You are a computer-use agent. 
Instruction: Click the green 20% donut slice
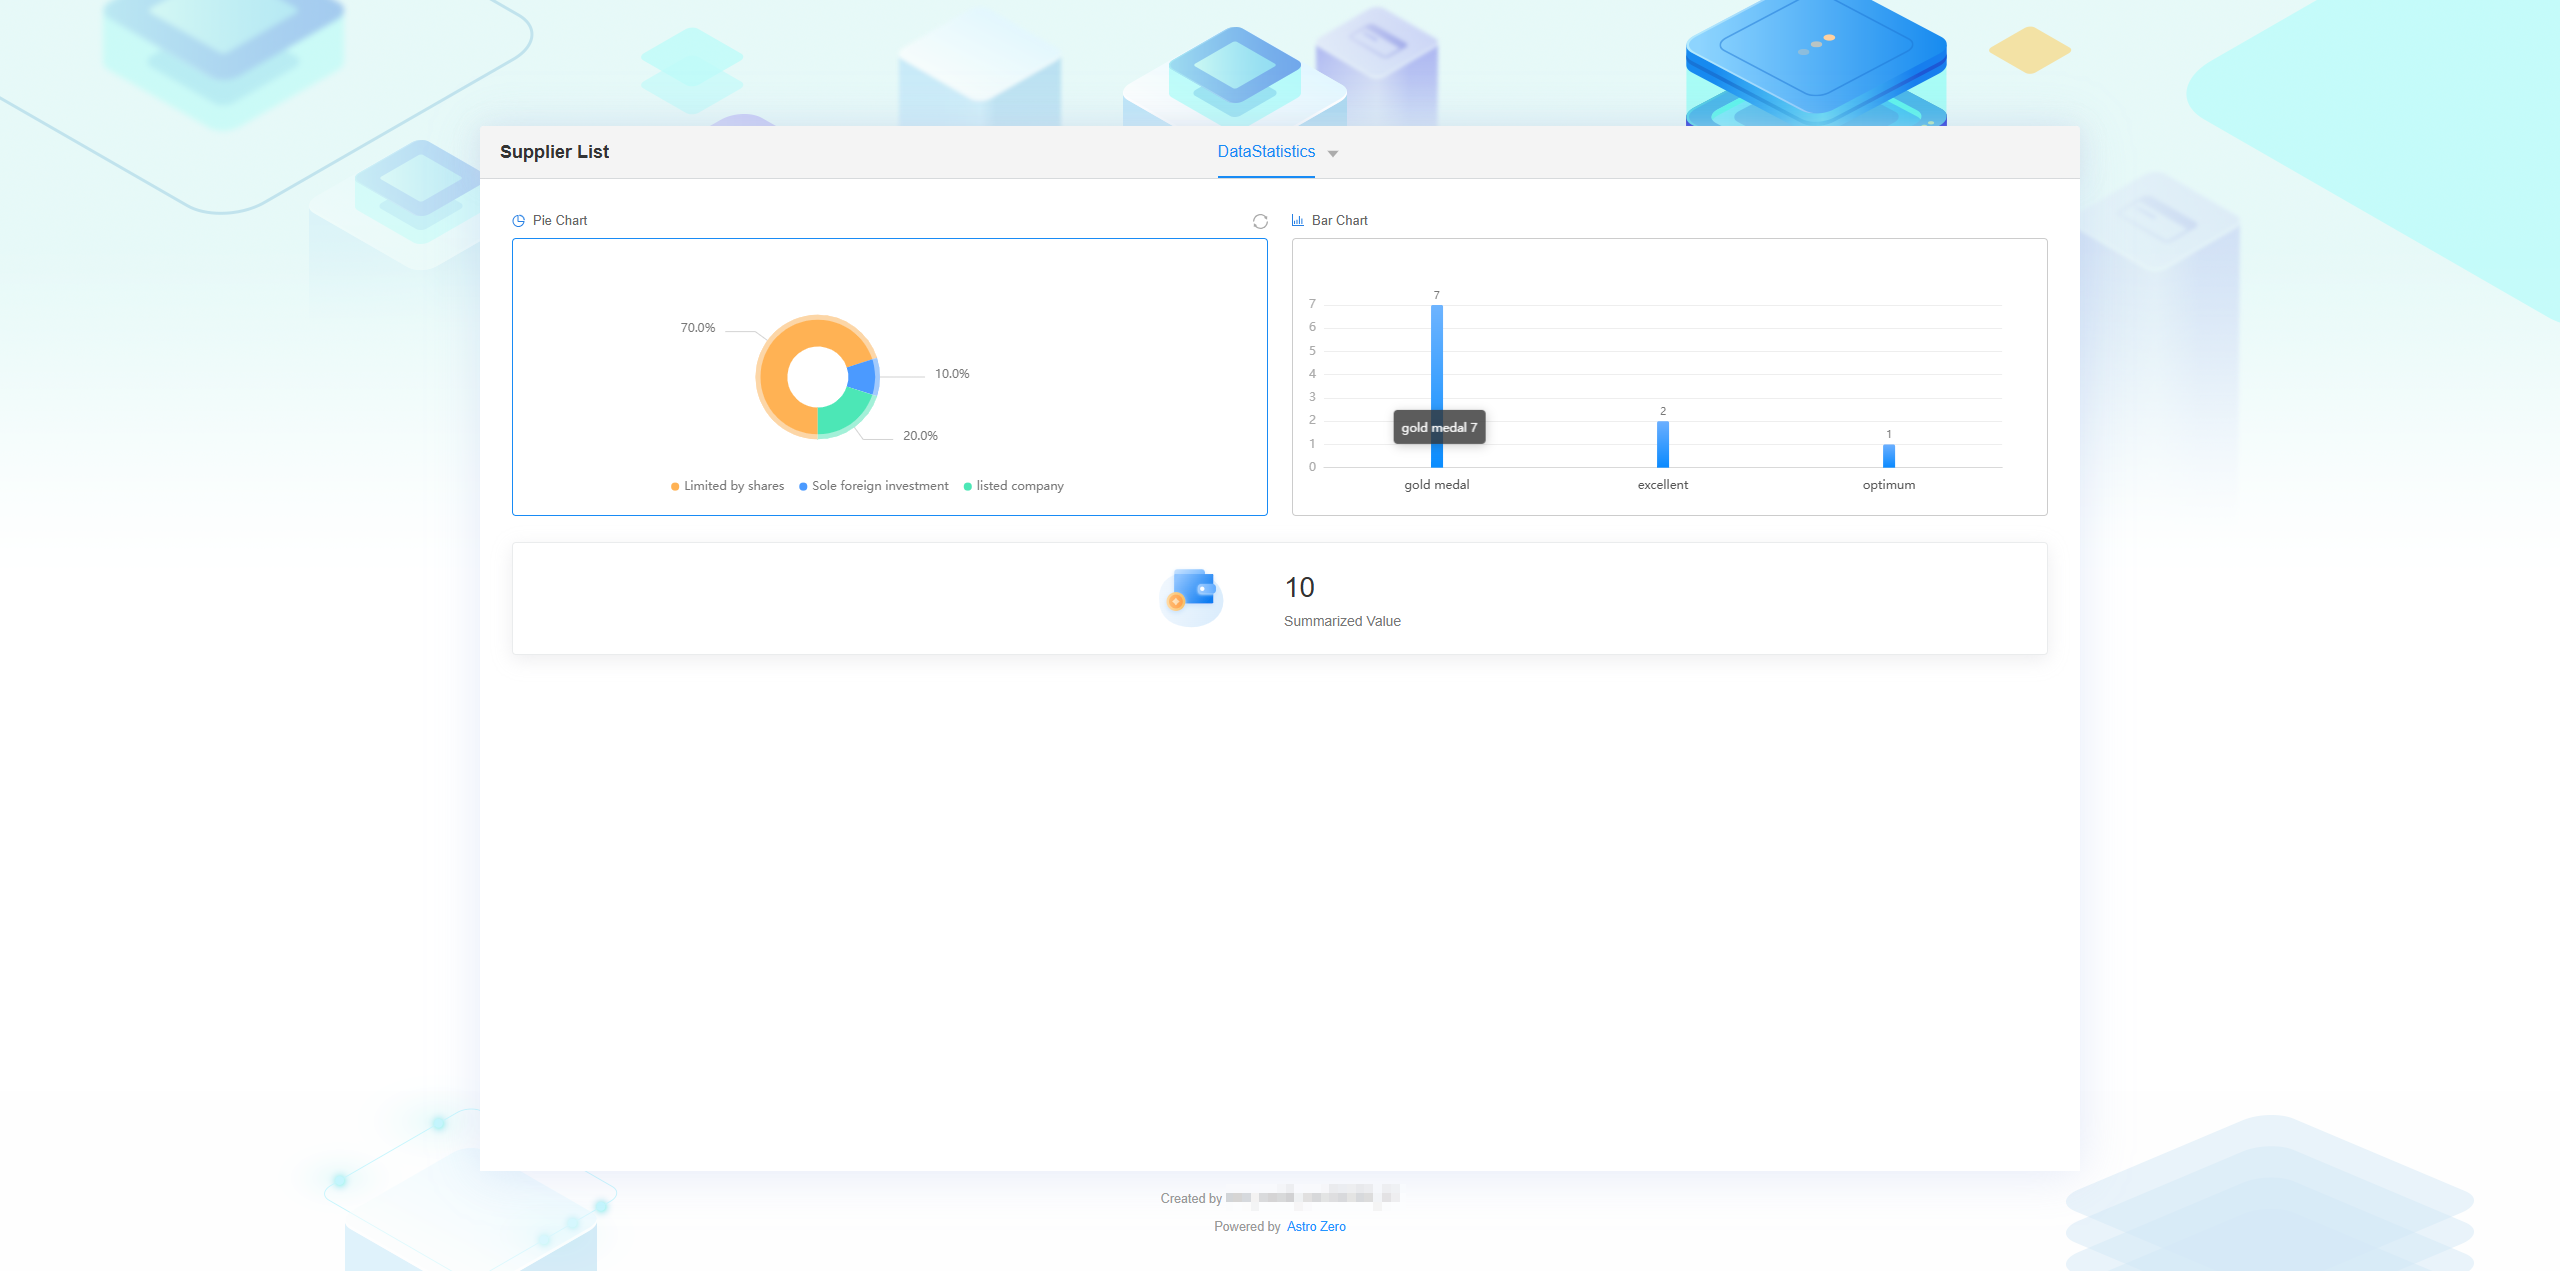843,412
